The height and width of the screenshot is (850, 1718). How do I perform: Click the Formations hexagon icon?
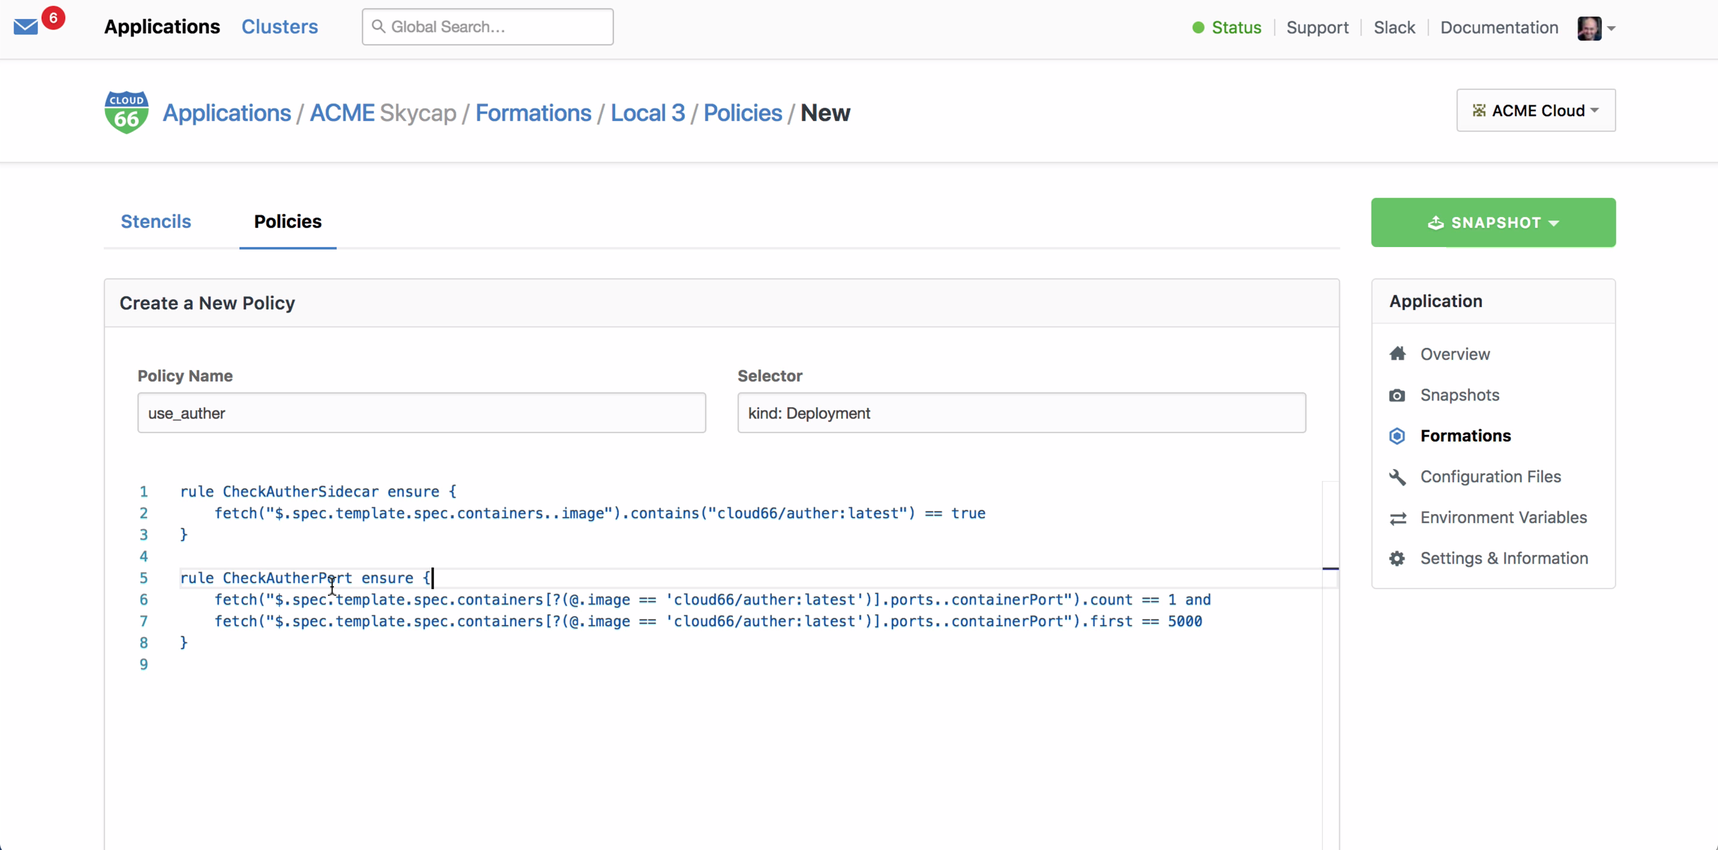(x=1397, y=436)
